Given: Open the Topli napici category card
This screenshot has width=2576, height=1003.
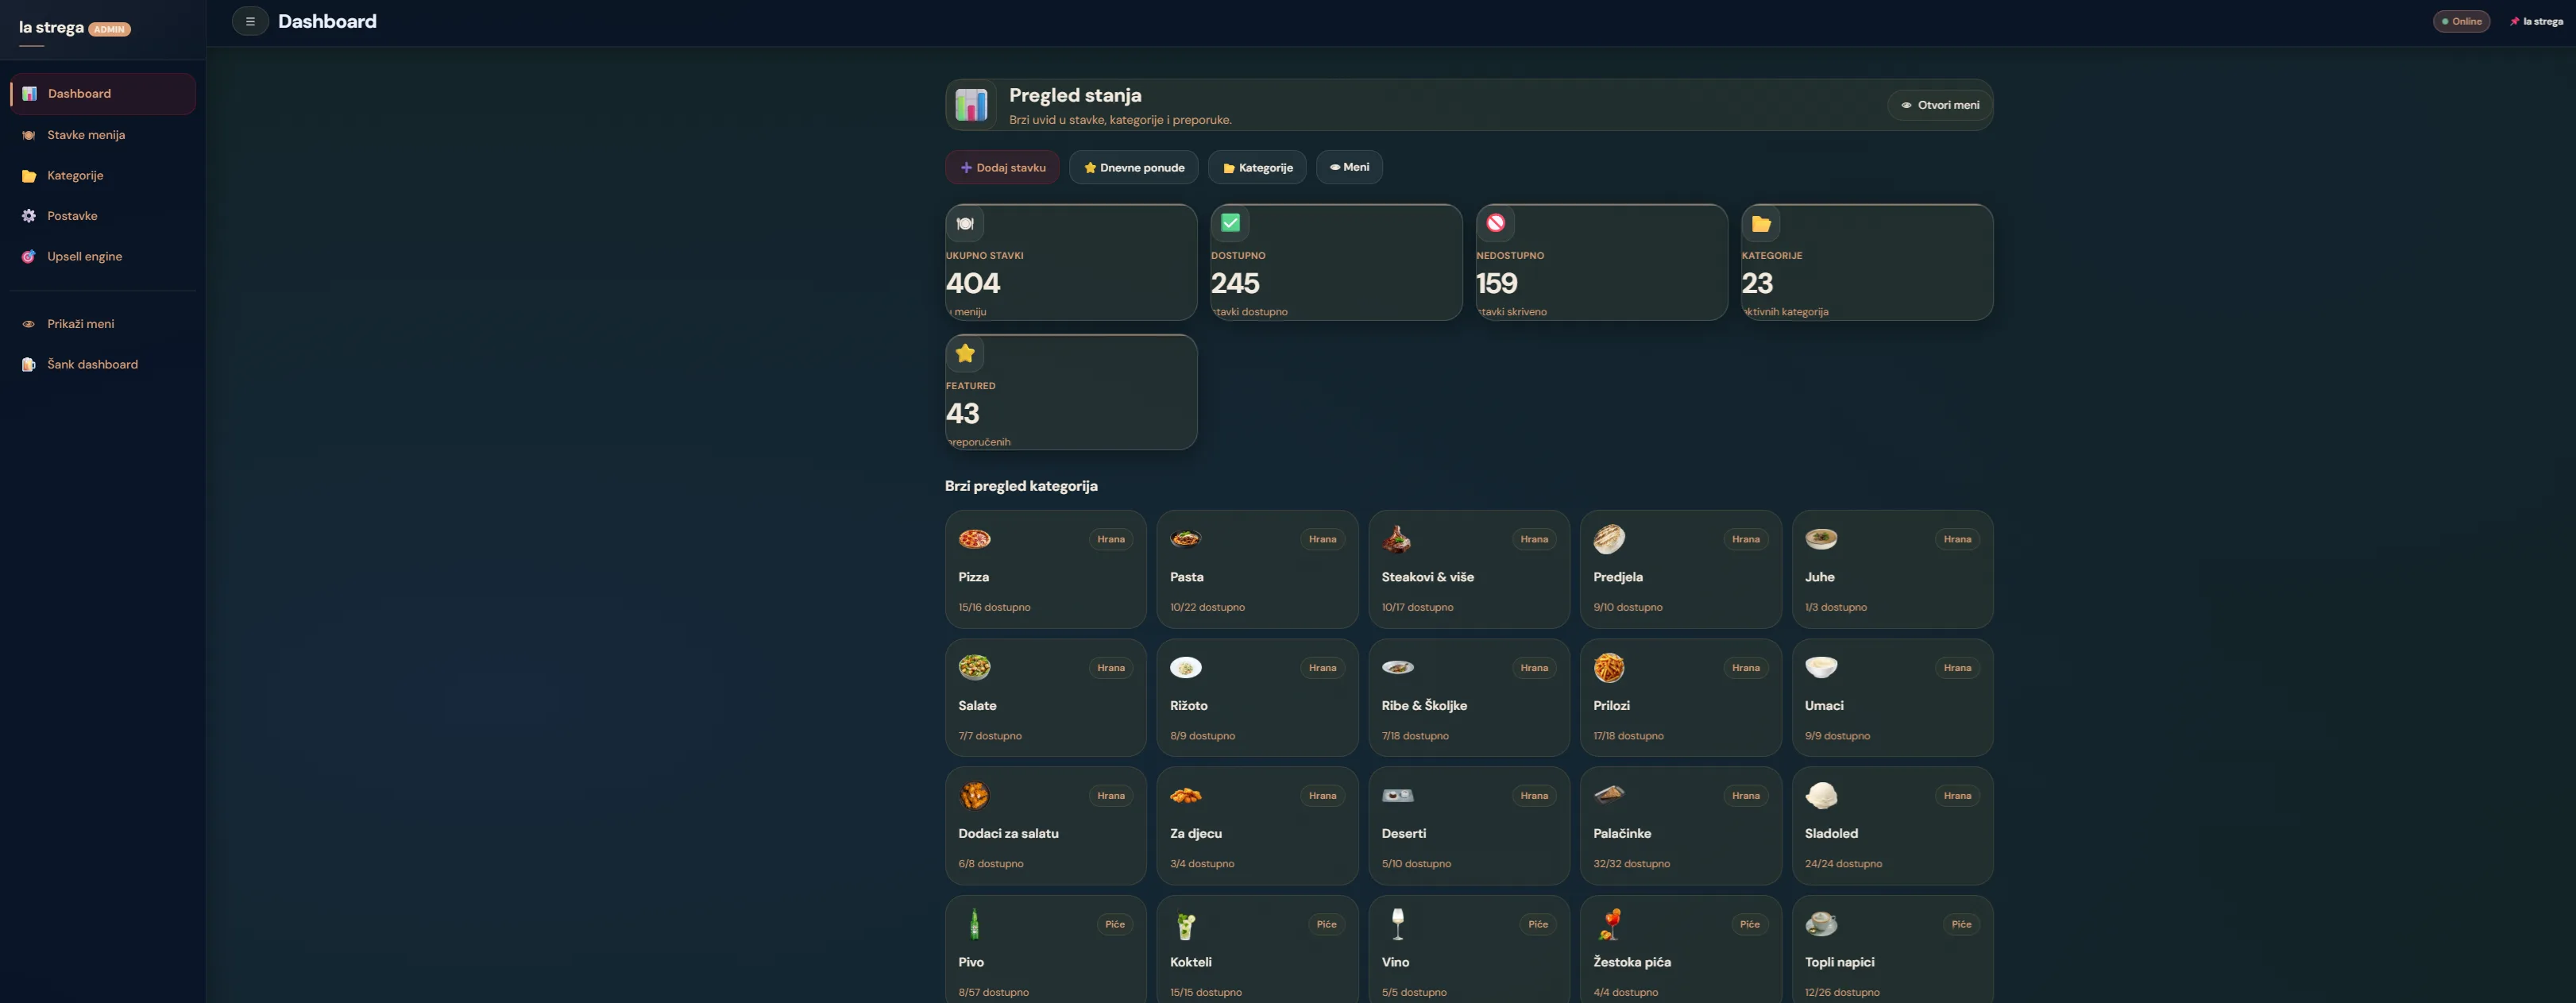Looking at the screenshot, I should point(1892,949).
